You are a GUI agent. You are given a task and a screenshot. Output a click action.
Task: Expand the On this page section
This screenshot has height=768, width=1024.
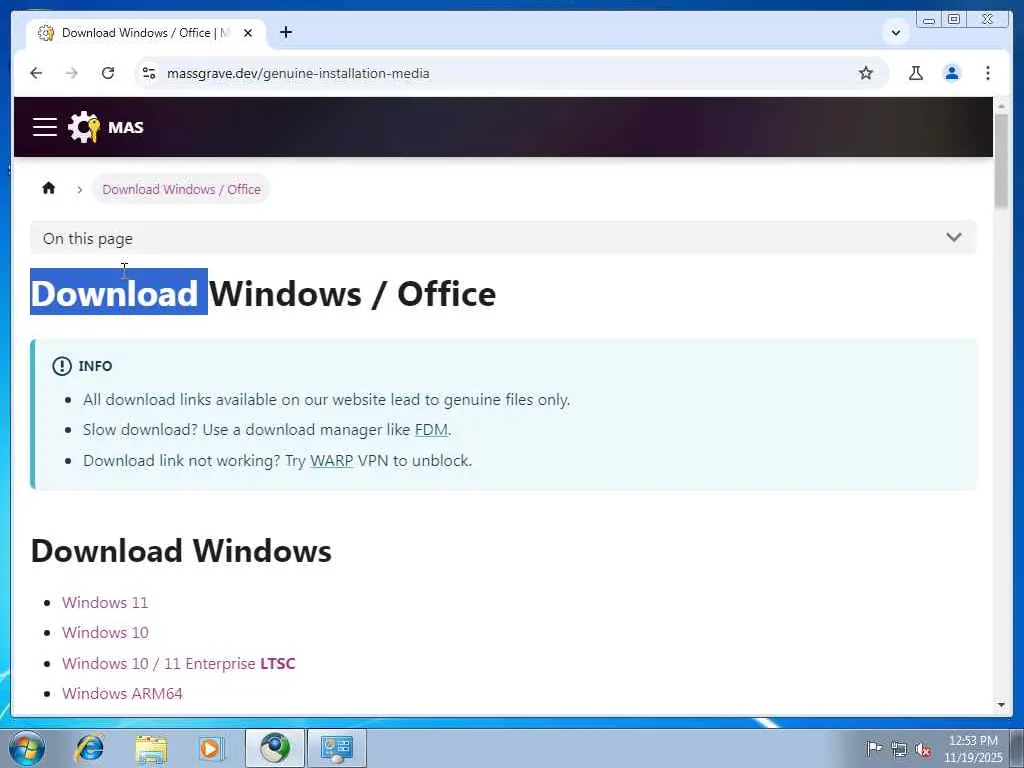pos(504,238)
